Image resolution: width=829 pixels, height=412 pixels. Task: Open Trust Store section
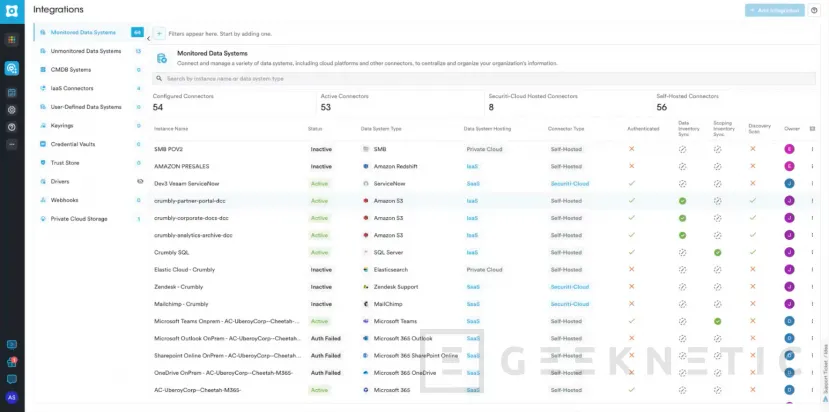(65, 163)
